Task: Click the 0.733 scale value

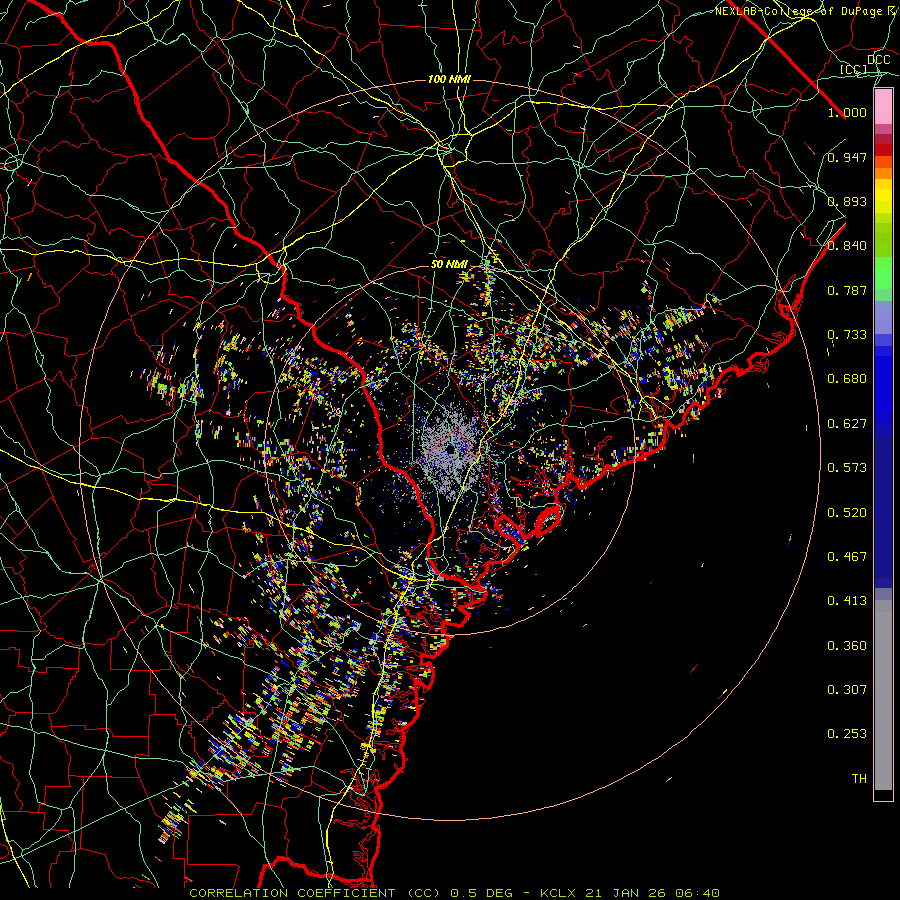Action: point(847,335)
